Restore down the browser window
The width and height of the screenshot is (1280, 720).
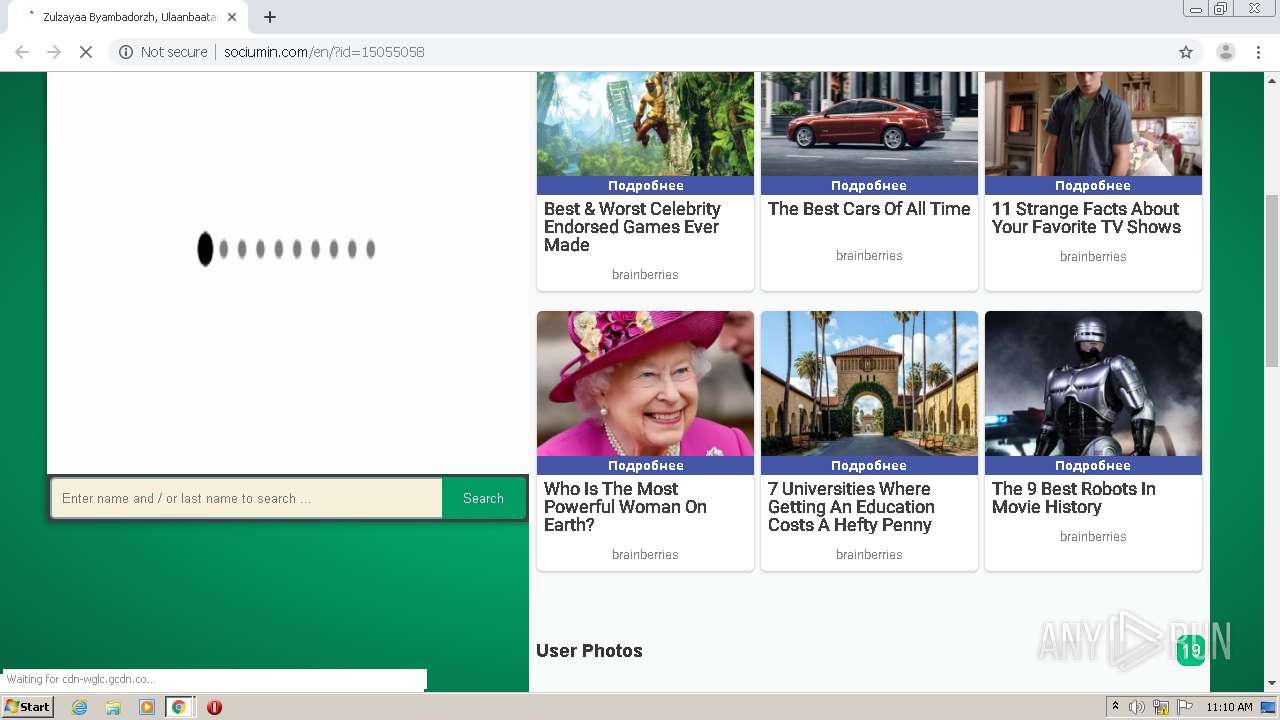click(x=1220, y=9)
